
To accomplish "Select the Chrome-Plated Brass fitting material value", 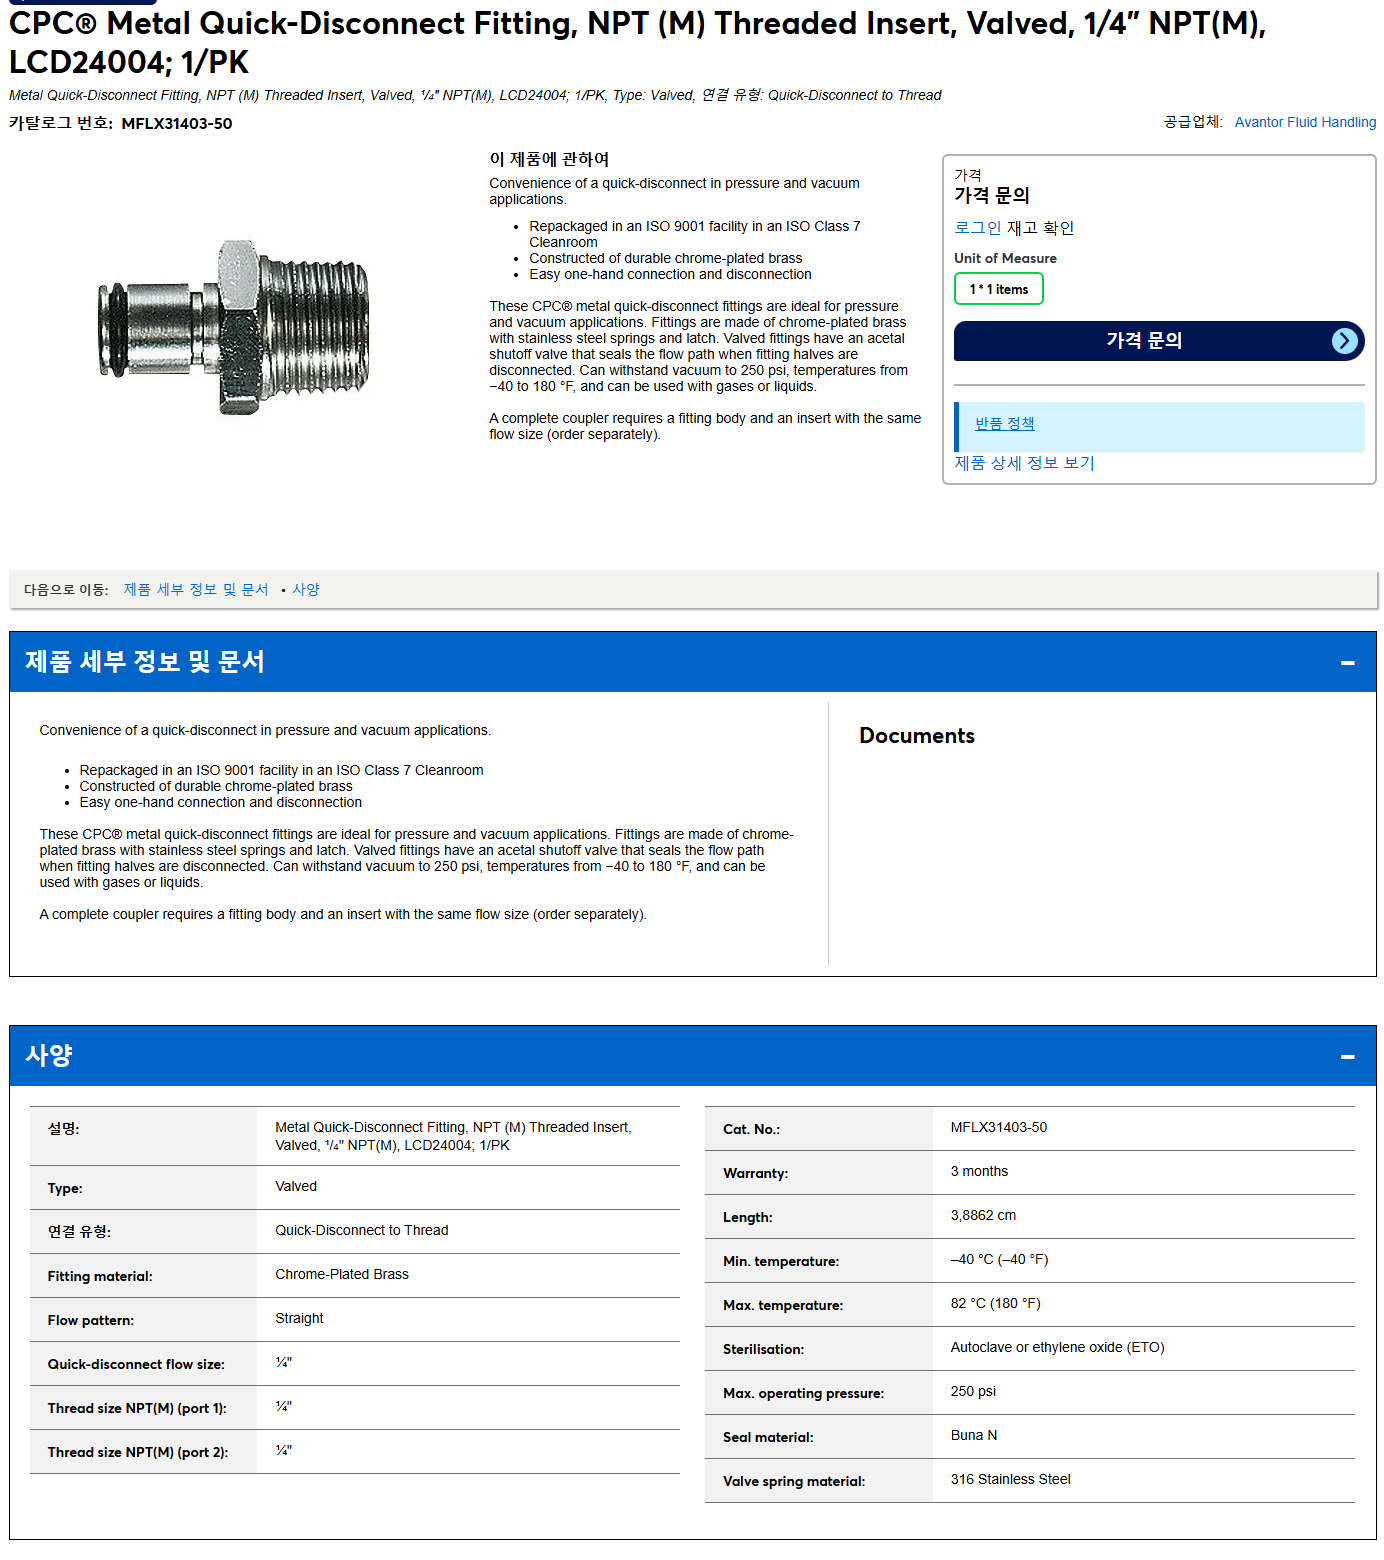I will click(342, 1274).
